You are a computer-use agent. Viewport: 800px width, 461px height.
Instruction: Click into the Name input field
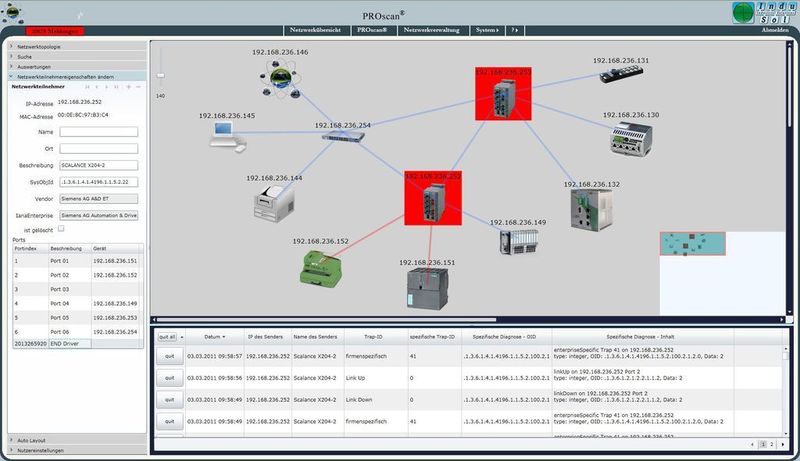(x=98, y=132)
